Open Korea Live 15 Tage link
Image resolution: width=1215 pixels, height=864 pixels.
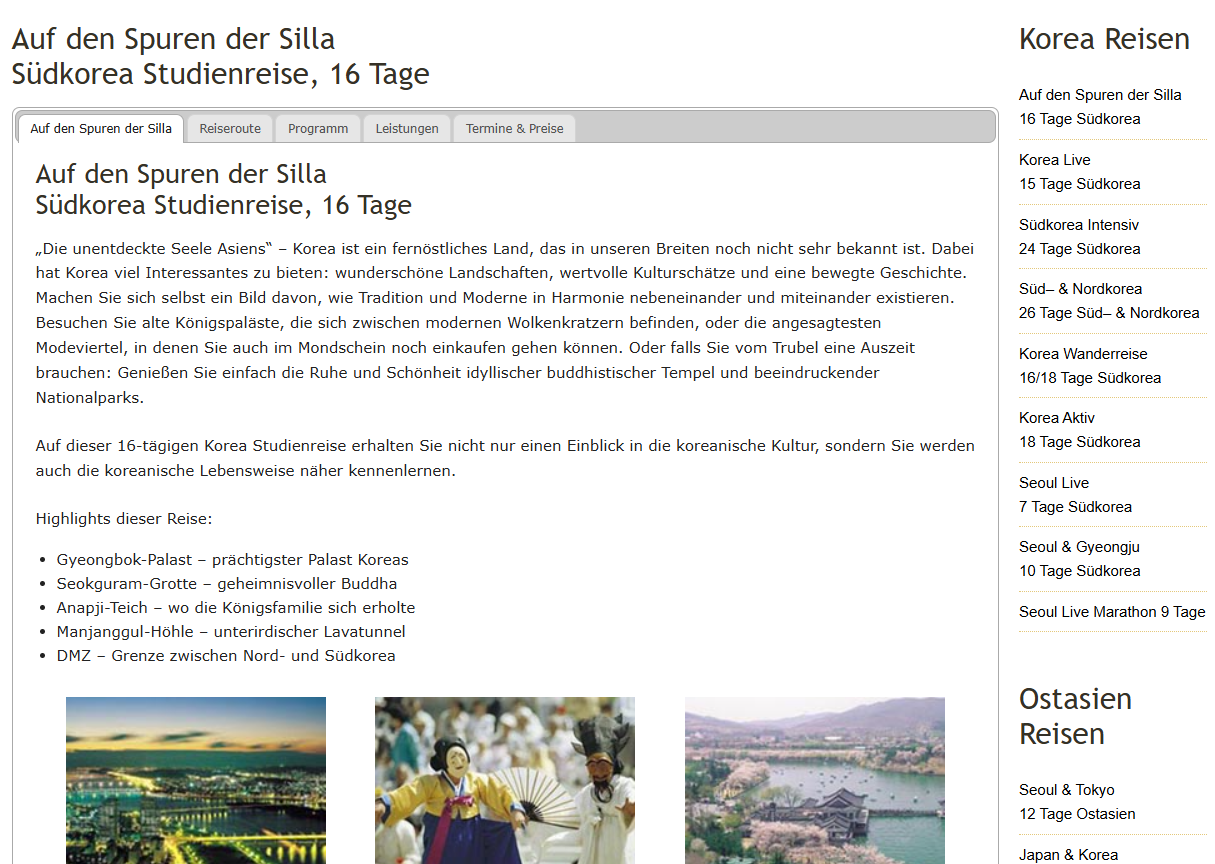[x=1079, y=172]
